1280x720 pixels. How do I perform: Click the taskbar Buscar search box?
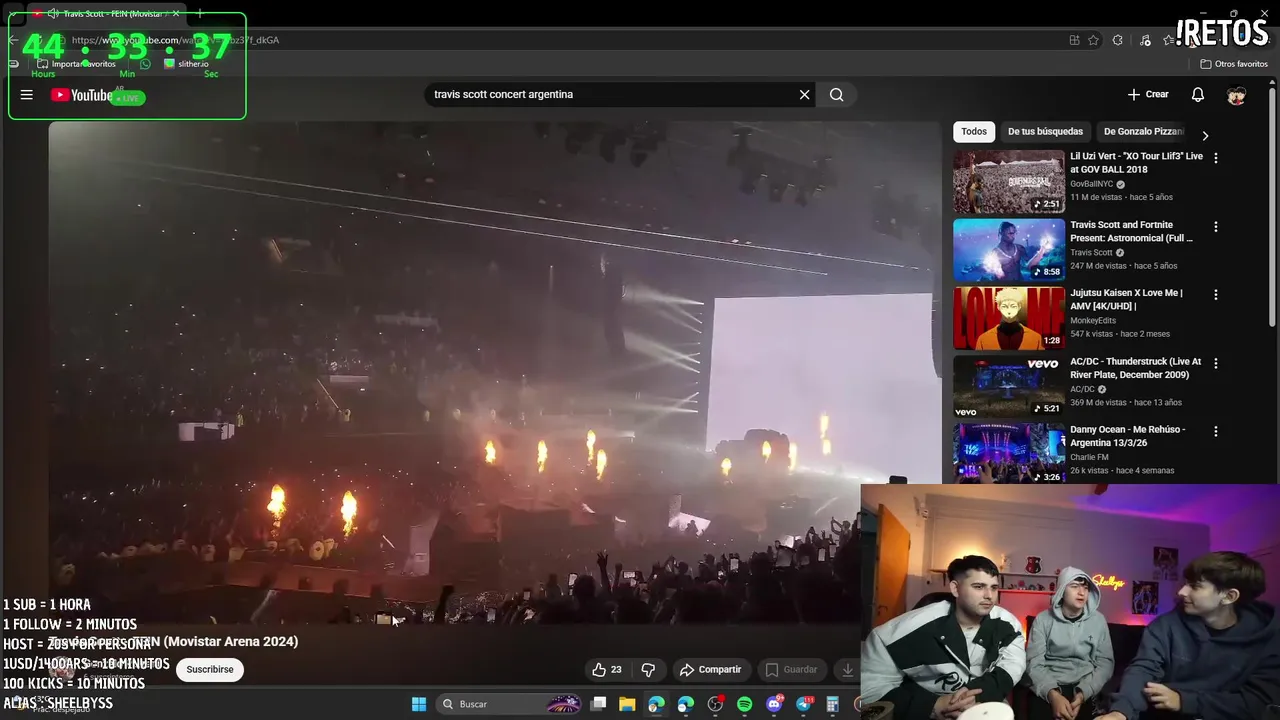pyautogui.click(x=510, y=704)
